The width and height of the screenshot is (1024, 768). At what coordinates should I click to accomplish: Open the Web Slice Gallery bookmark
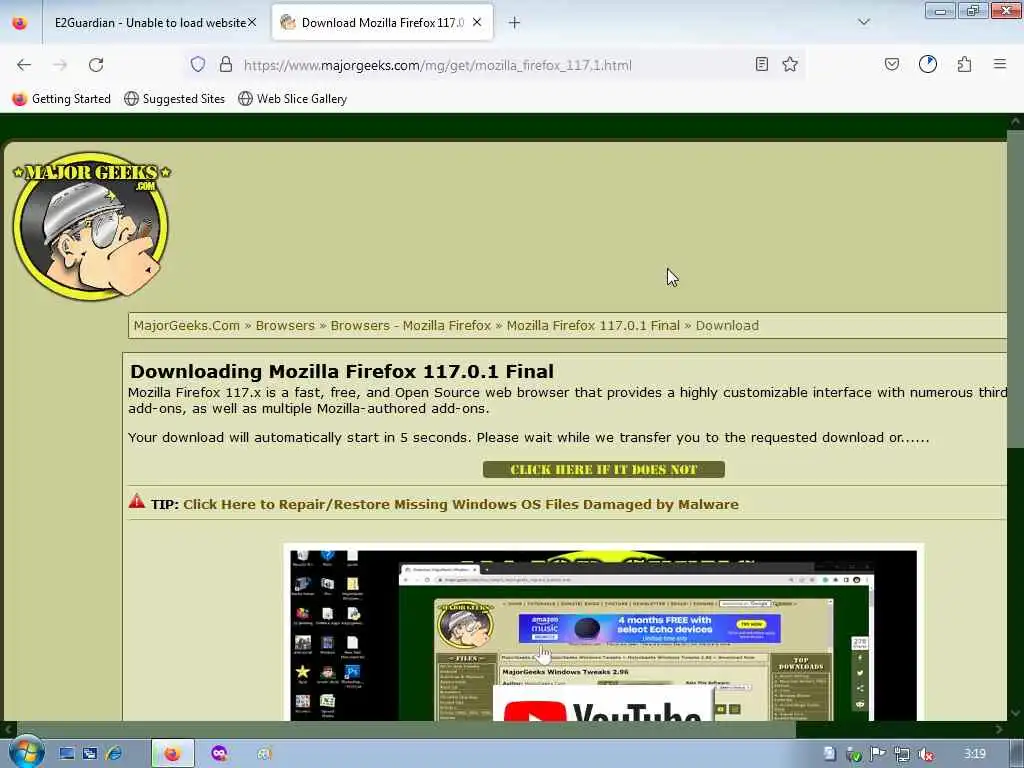[x=293, y=99]
